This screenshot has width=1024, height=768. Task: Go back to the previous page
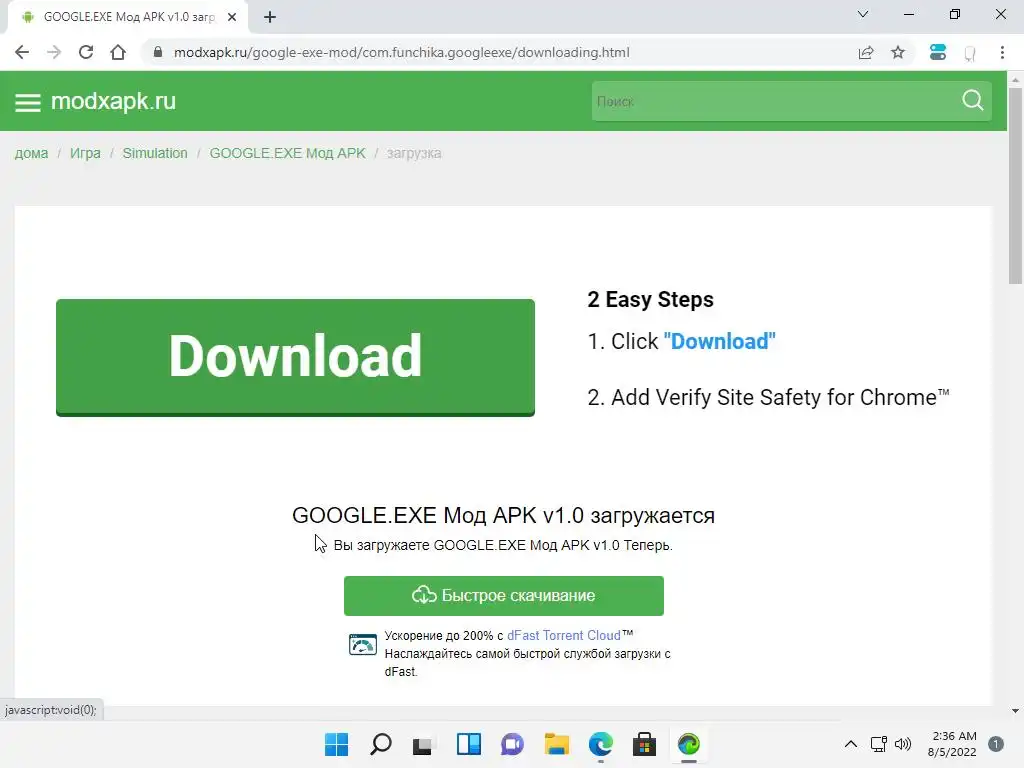[x=22, y=52]
